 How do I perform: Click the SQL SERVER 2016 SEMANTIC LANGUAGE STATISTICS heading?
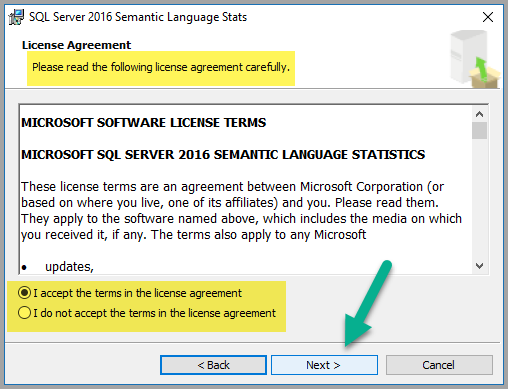point(223,155)
